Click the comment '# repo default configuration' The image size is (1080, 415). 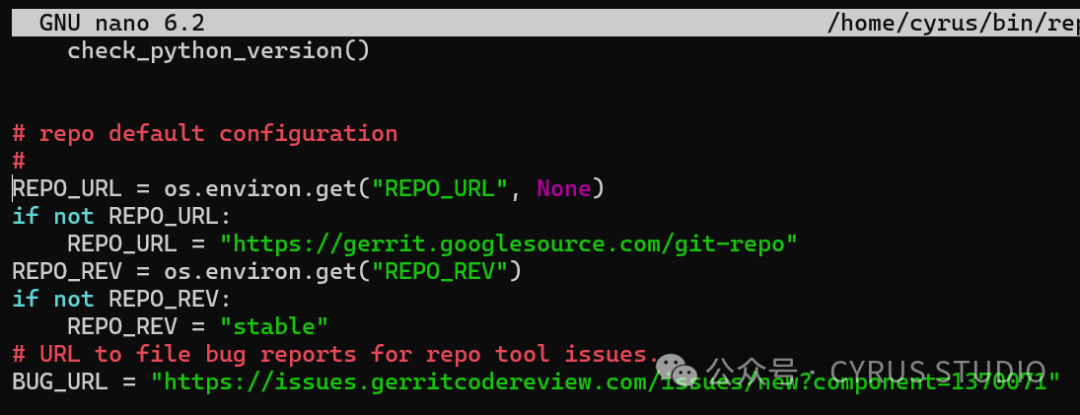(x=205, y=134)
